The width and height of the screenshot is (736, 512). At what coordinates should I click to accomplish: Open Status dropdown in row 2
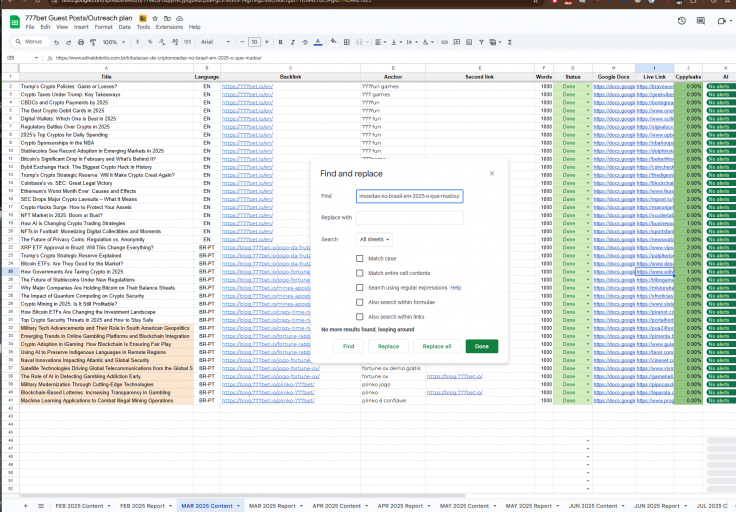point(588,86)
